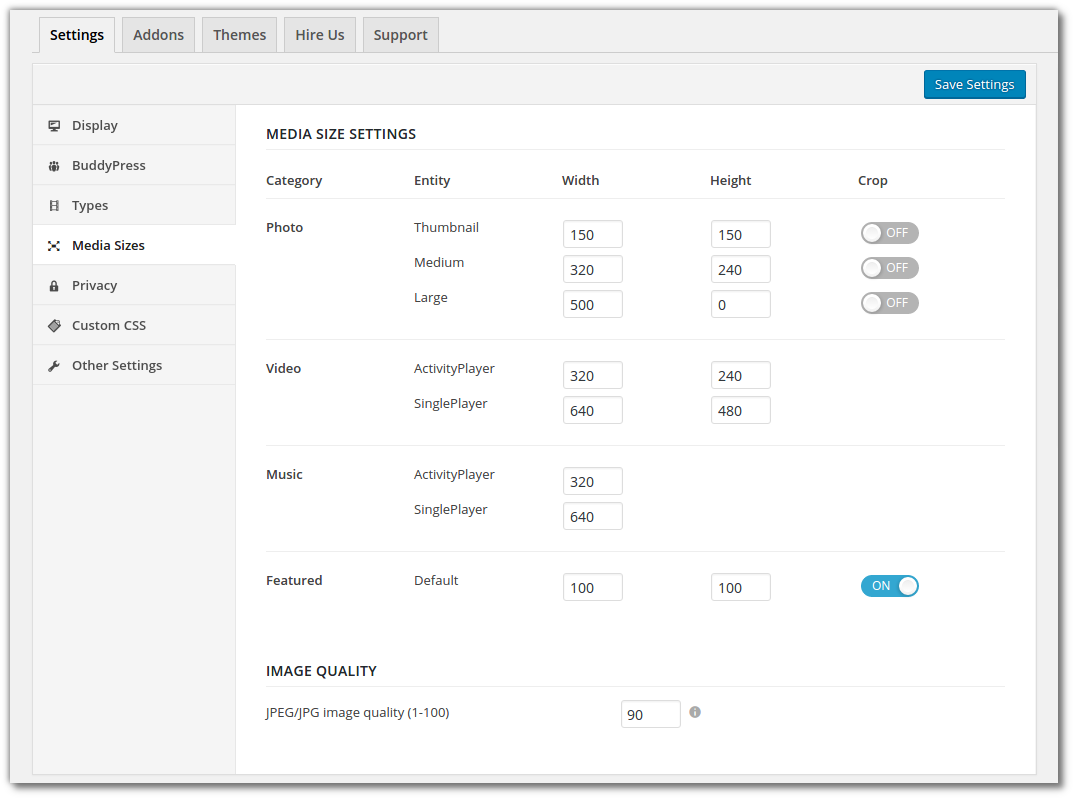Click the tag icon next to Custom CSS

coord(54,325)
